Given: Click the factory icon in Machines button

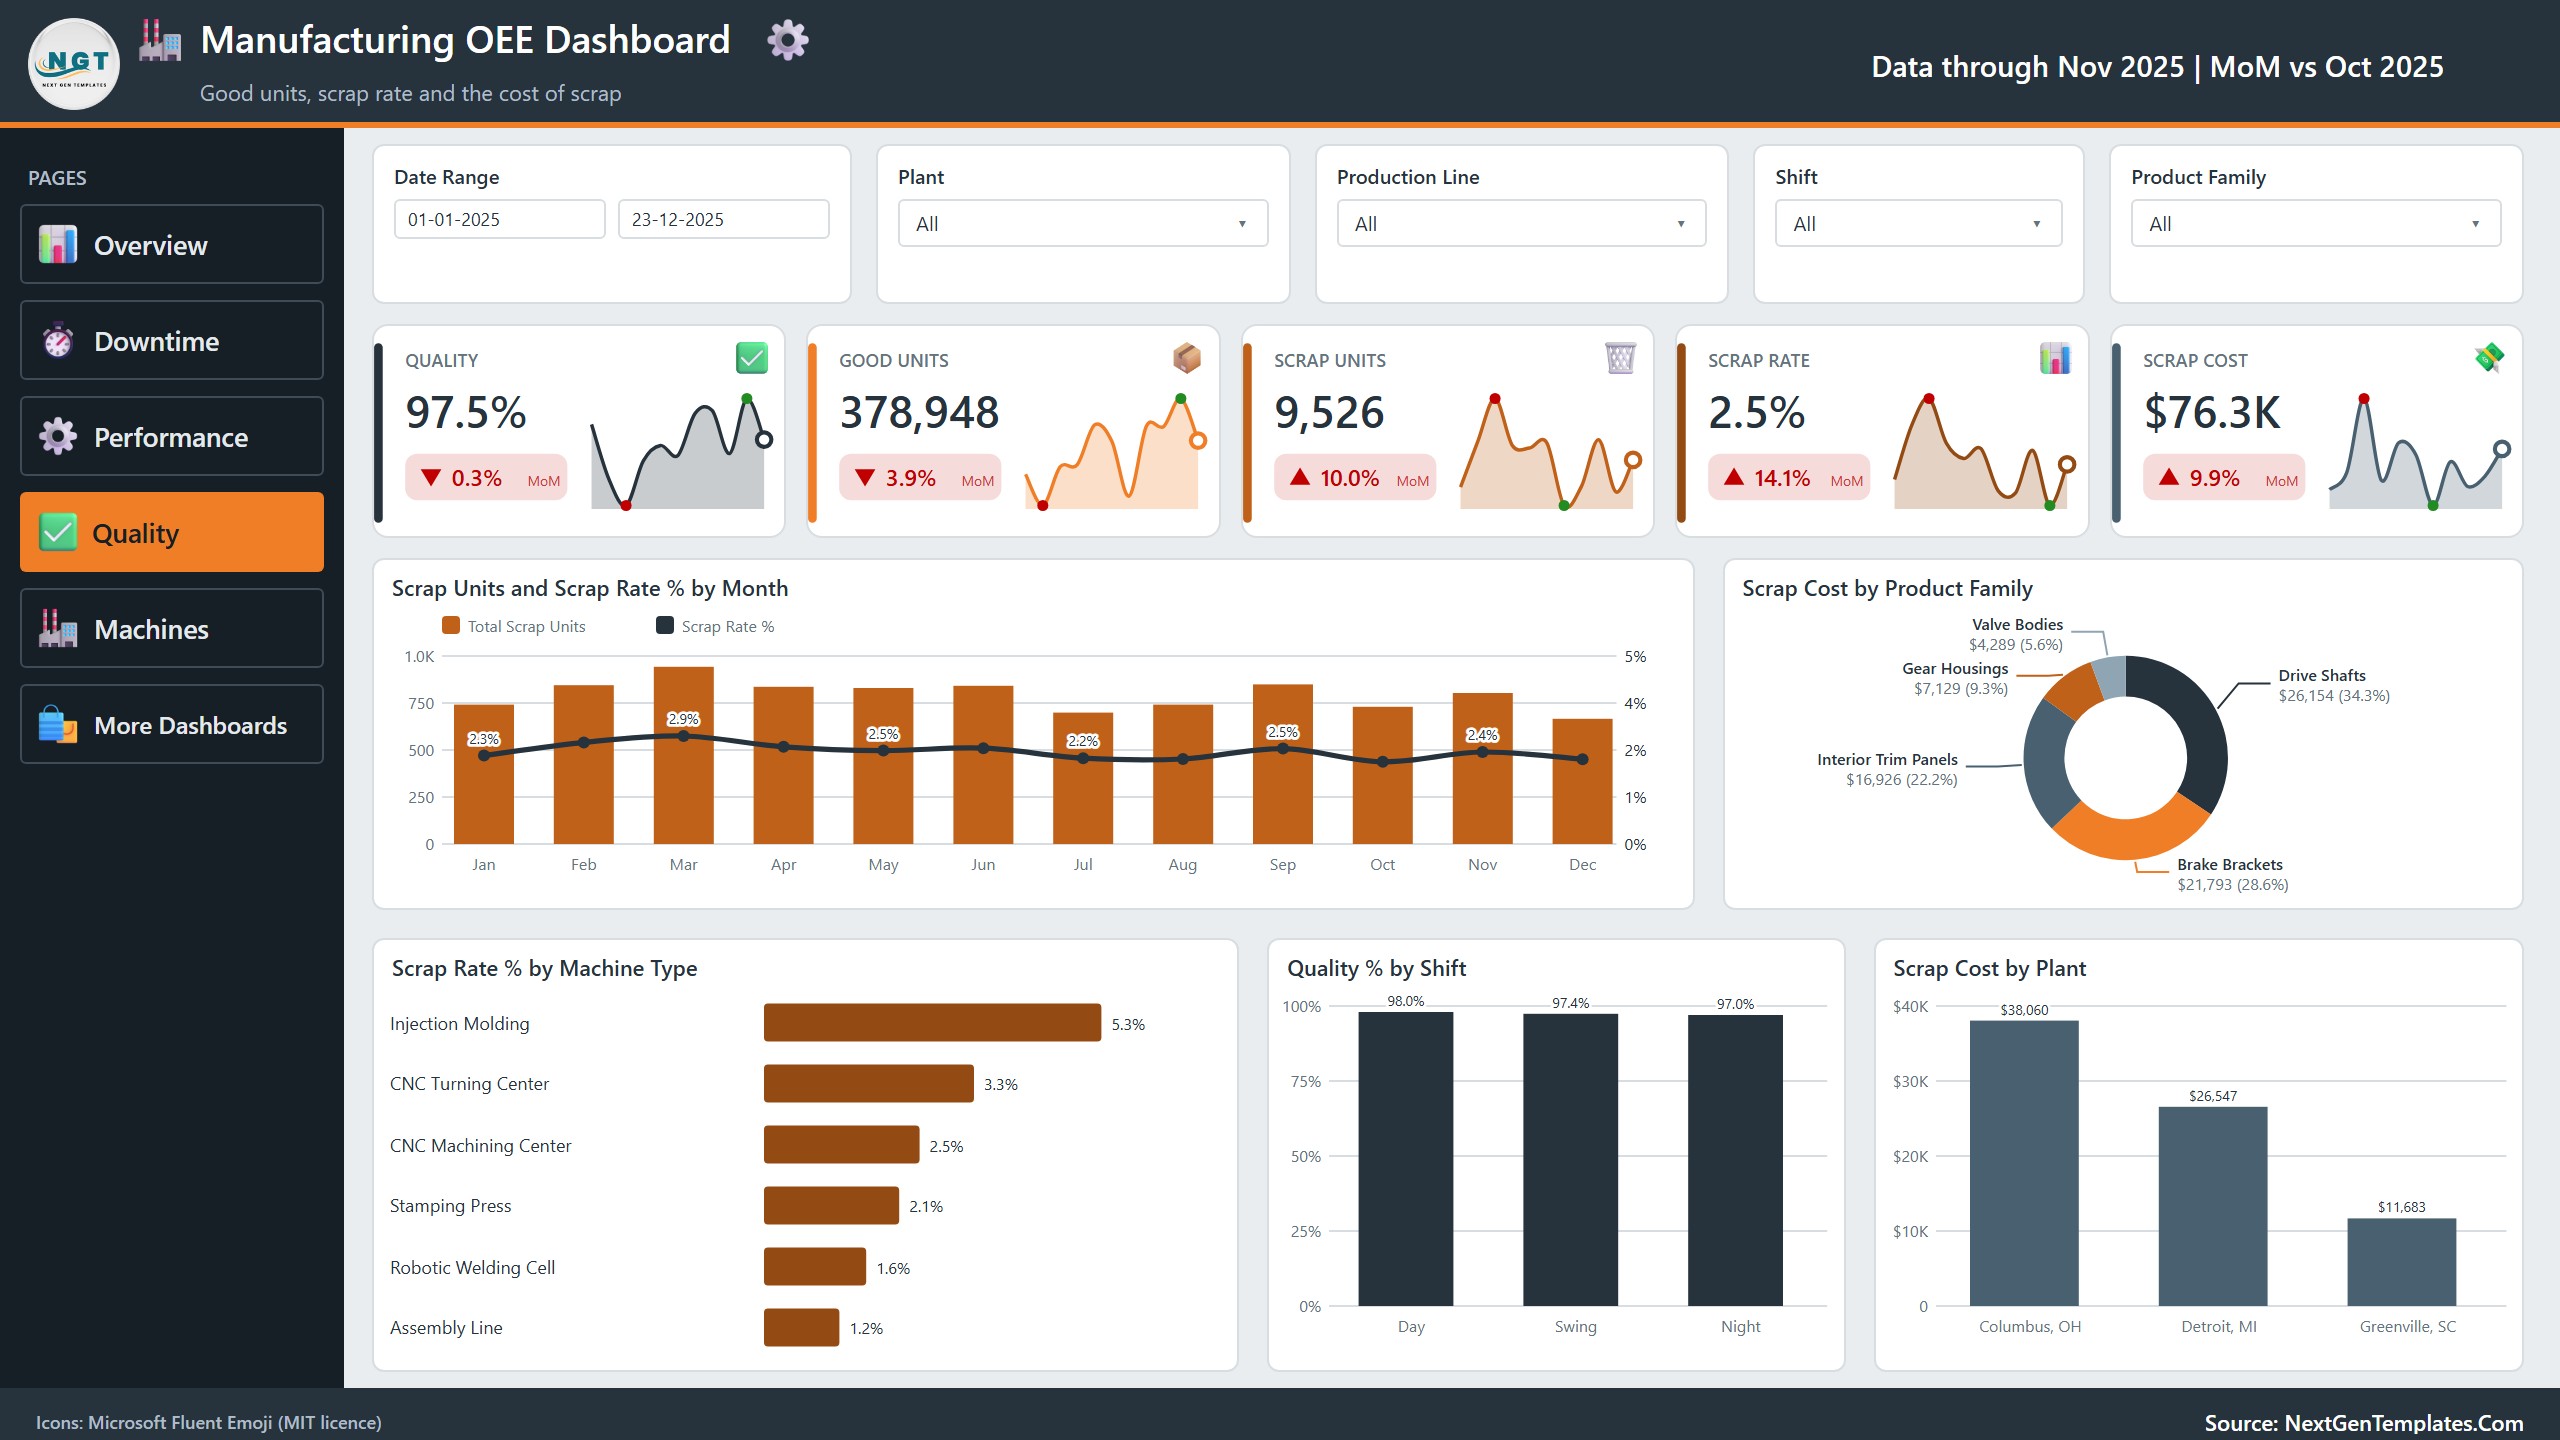Looking at the screenshot, I should click(x=58, y=628).
